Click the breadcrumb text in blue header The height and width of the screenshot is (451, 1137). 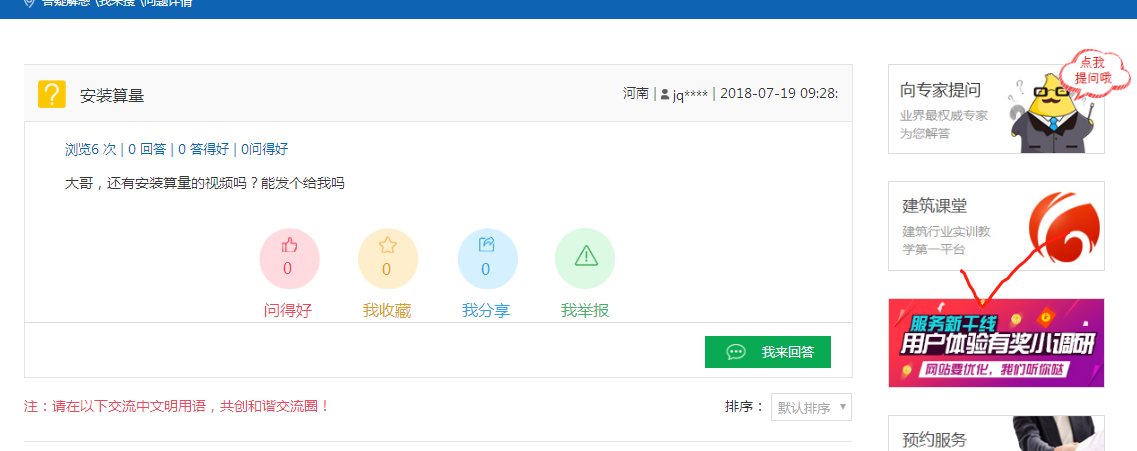click(117, 3)
